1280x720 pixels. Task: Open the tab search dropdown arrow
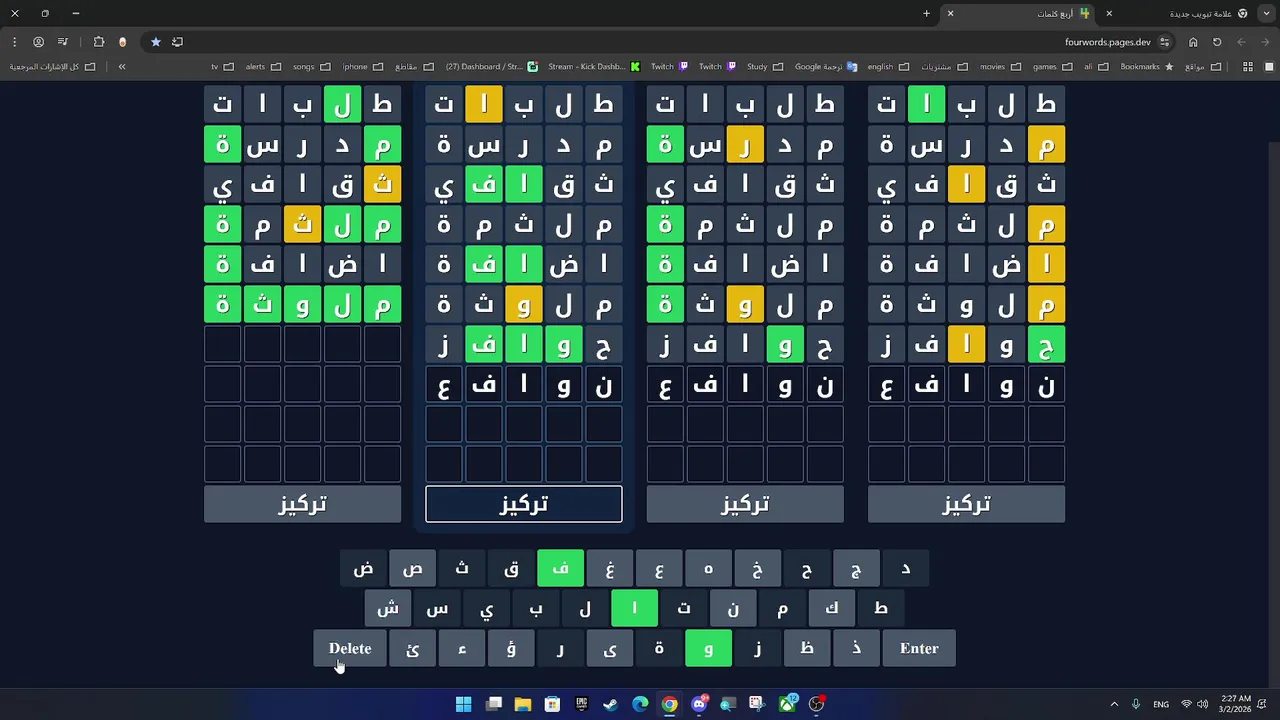point(1265,13)
